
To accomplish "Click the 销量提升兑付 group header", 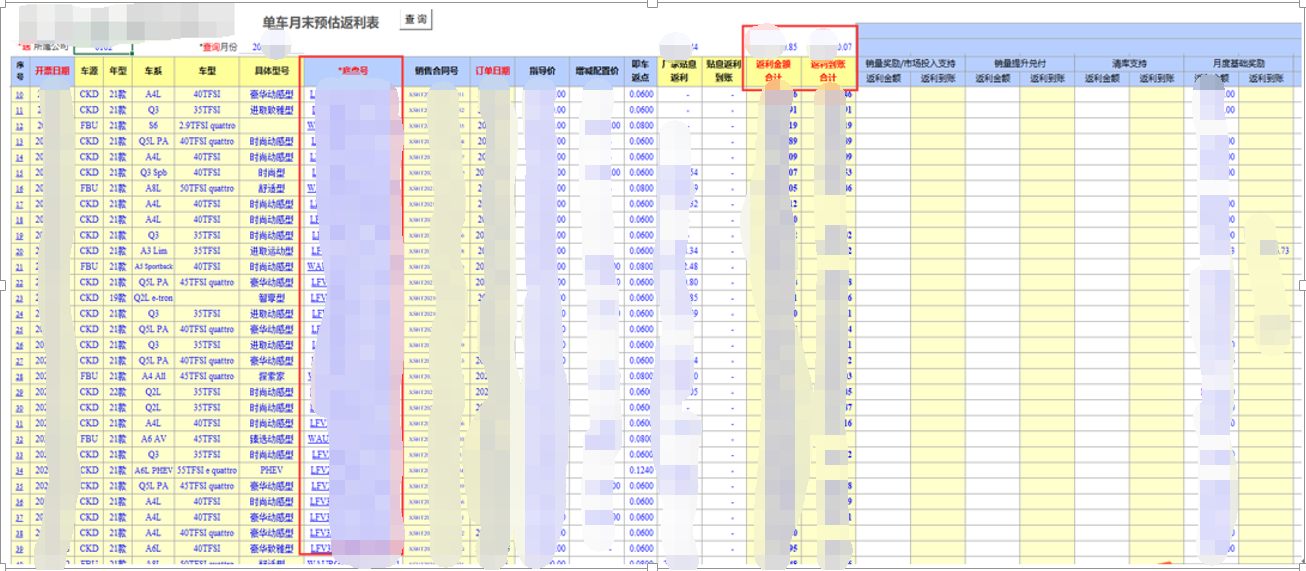I will tap(1020, 63).
